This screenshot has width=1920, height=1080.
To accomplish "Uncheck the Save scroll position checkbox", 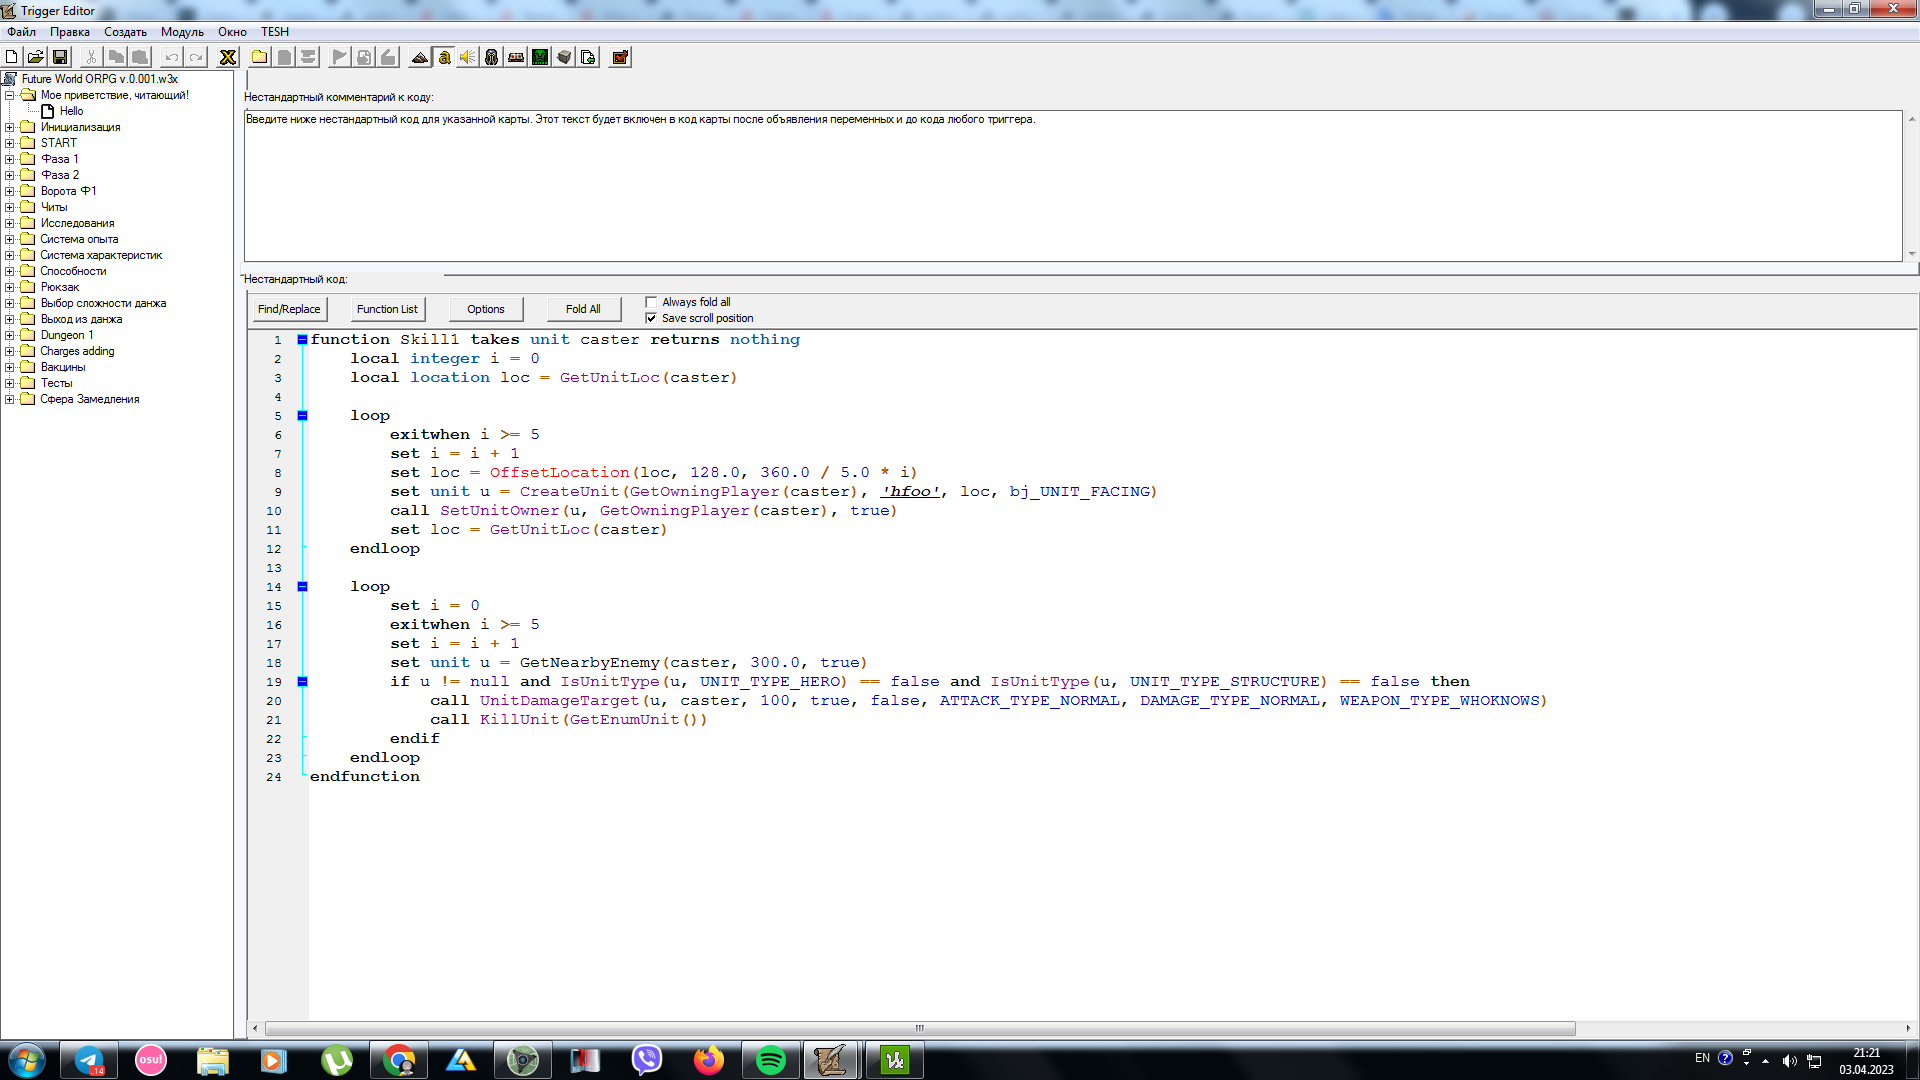I will click(x=651, y=318).
